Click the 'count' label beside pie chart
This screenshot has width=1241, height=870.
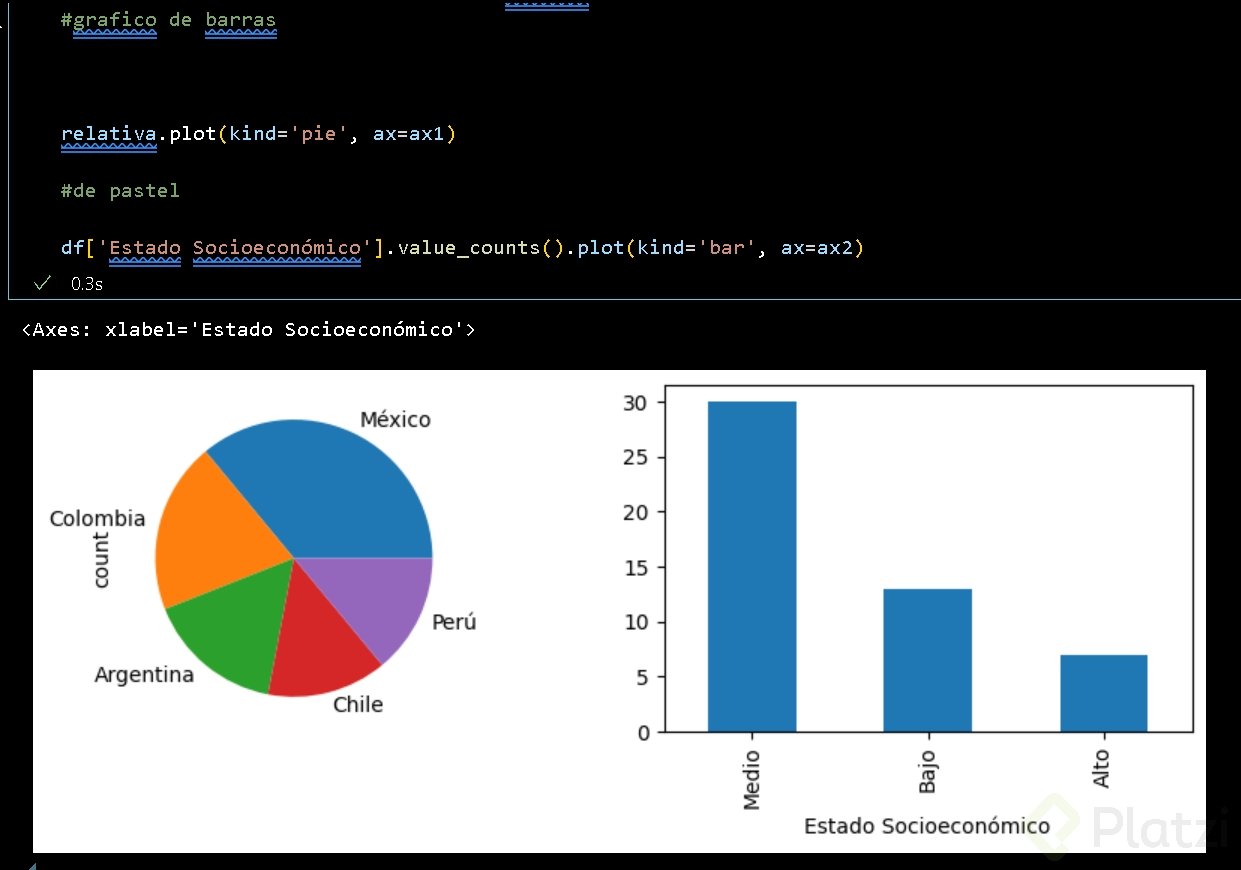coord(102,560)
